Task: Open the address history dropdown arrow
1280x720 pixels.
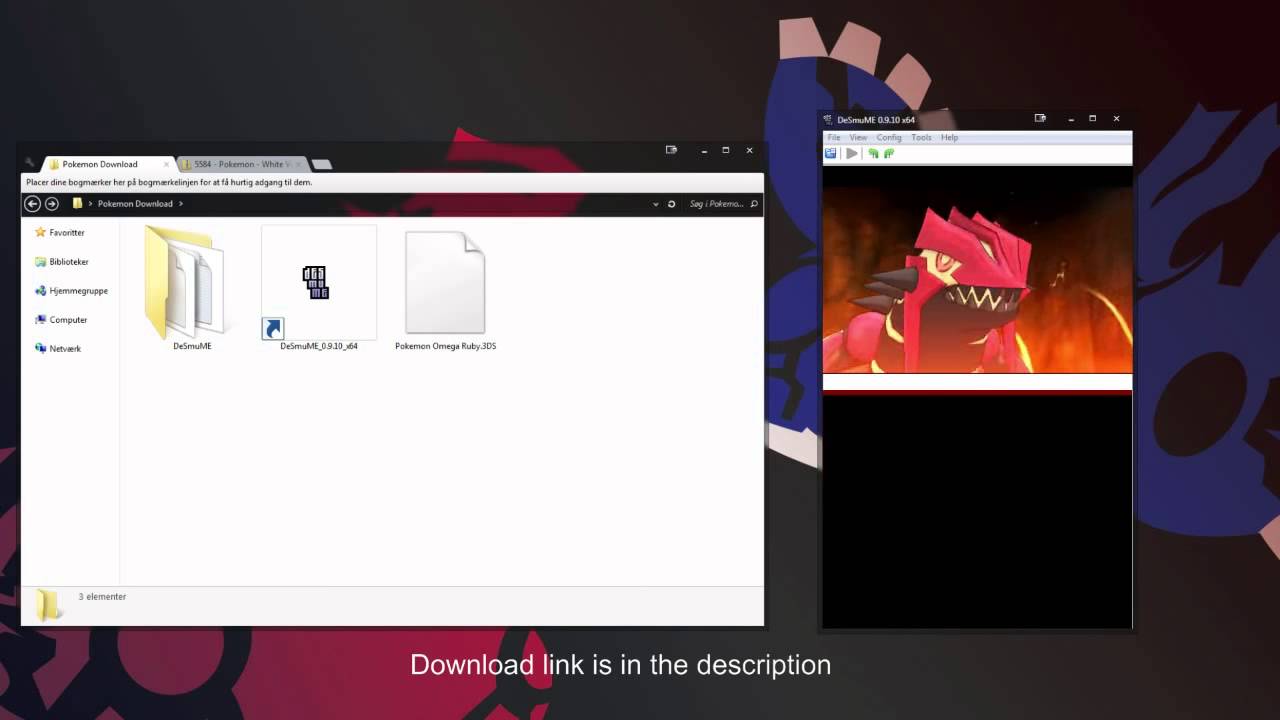Action: 656,204
